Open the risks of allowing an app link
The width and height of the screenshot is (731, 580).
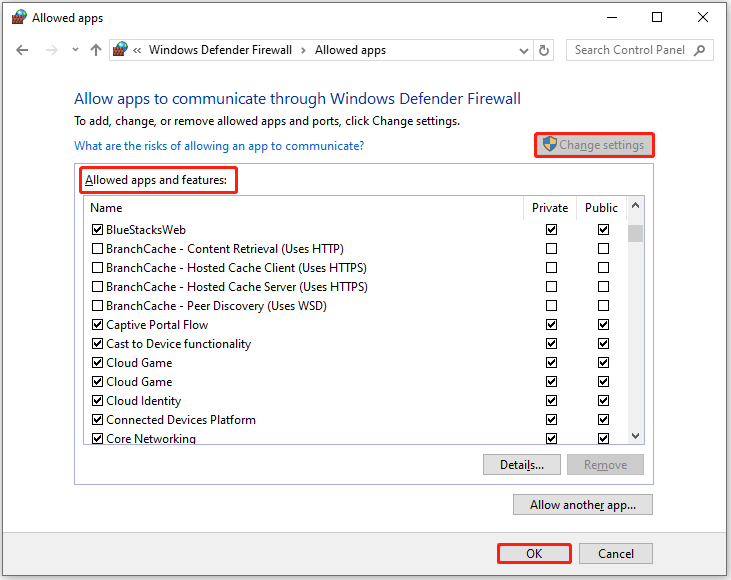point(219,146)
